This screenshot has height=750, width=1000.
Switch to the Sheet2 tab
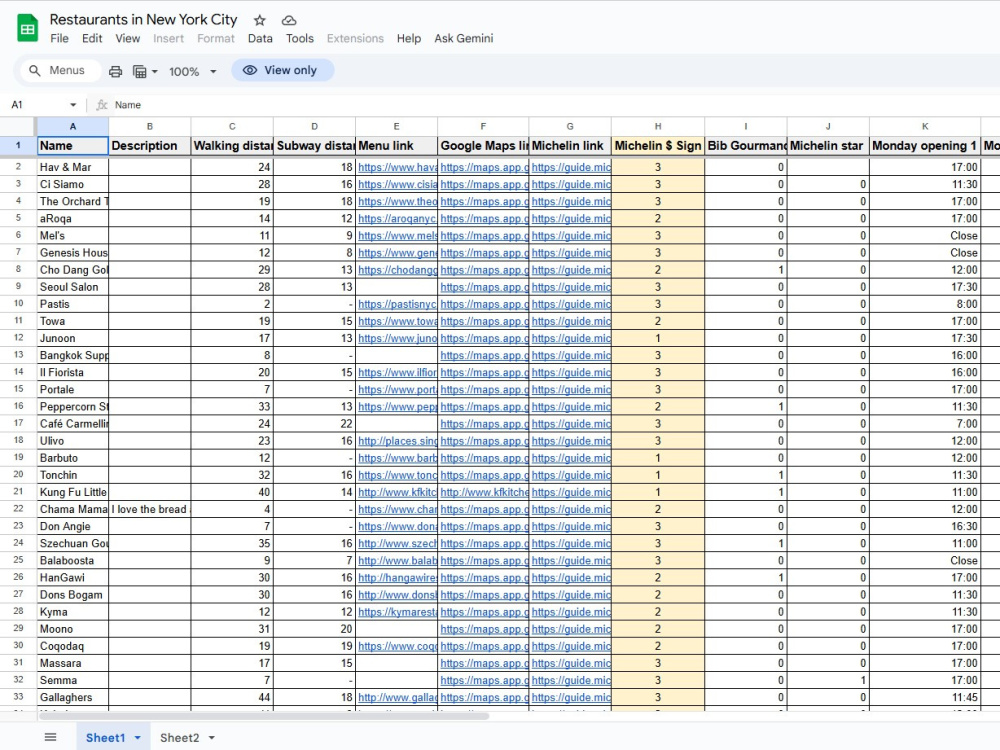pyautogui.click(x=179, y=738)
